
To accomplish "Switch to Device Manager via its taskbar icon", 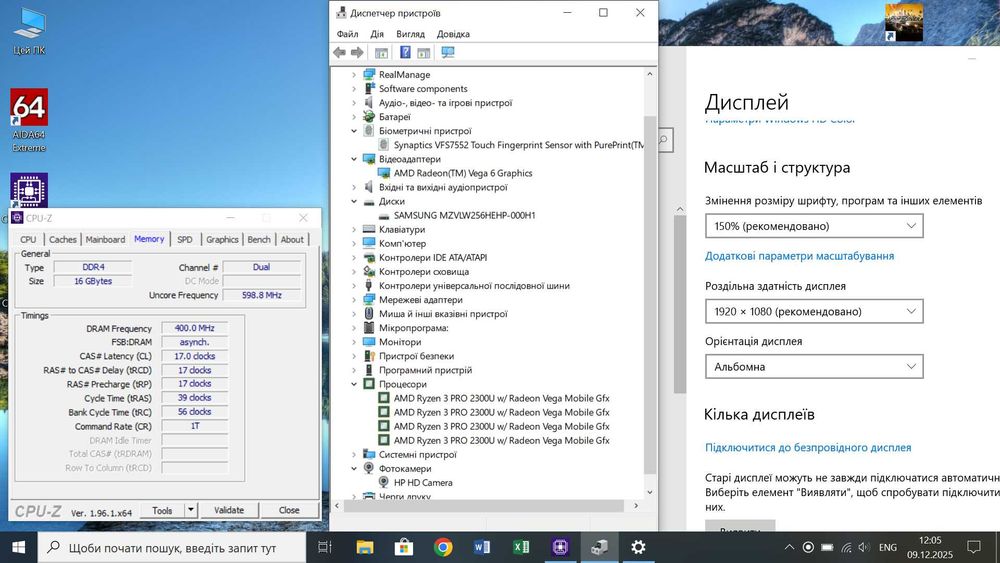I will pyautogui.click(x=599, y=547).
